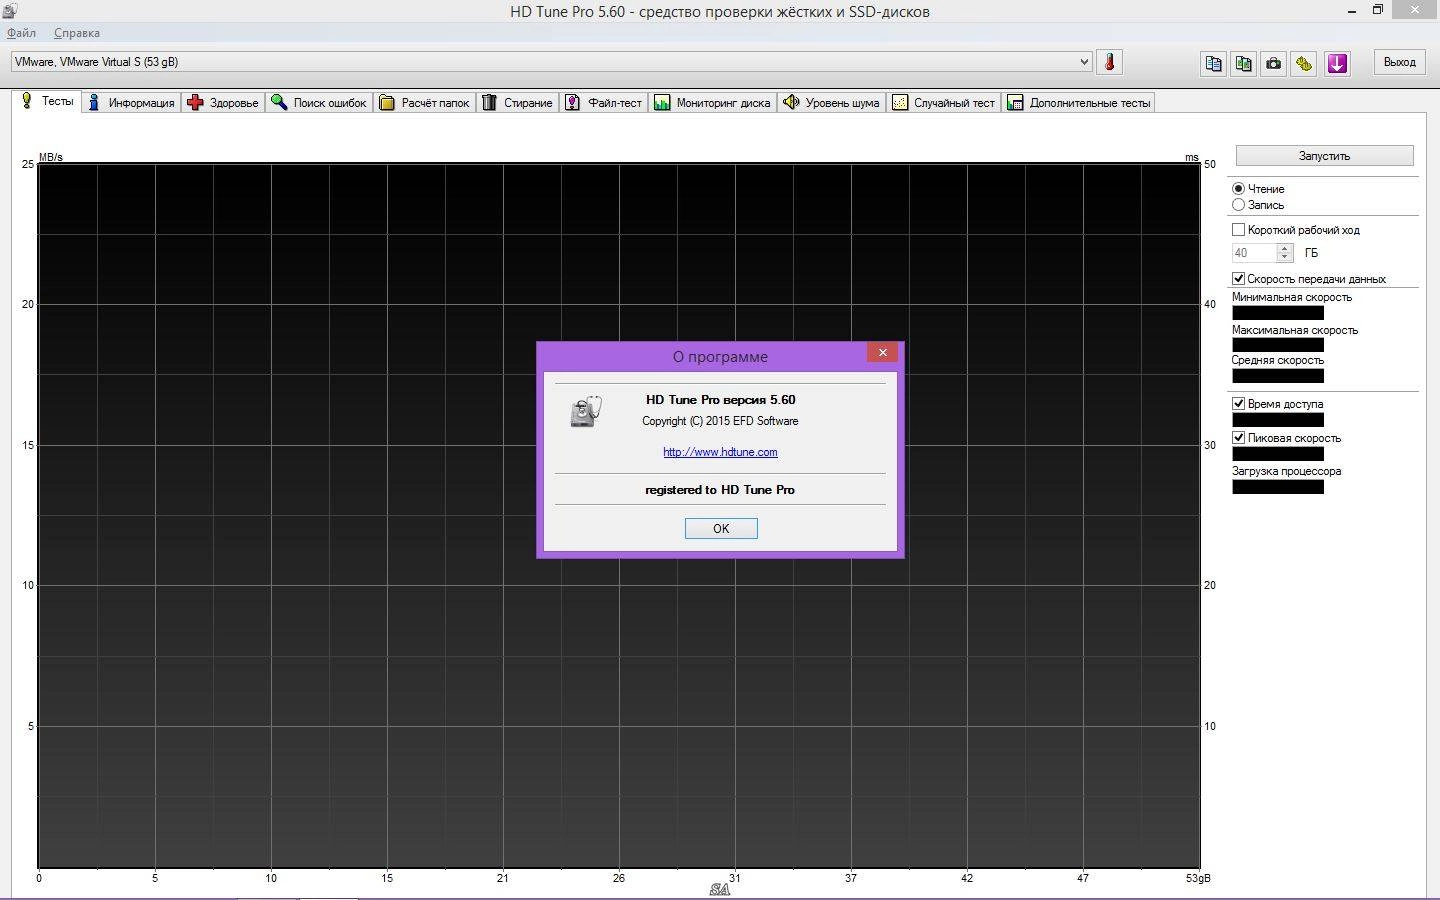
Task: Open the Справка menu
Action: click(77, 33)
